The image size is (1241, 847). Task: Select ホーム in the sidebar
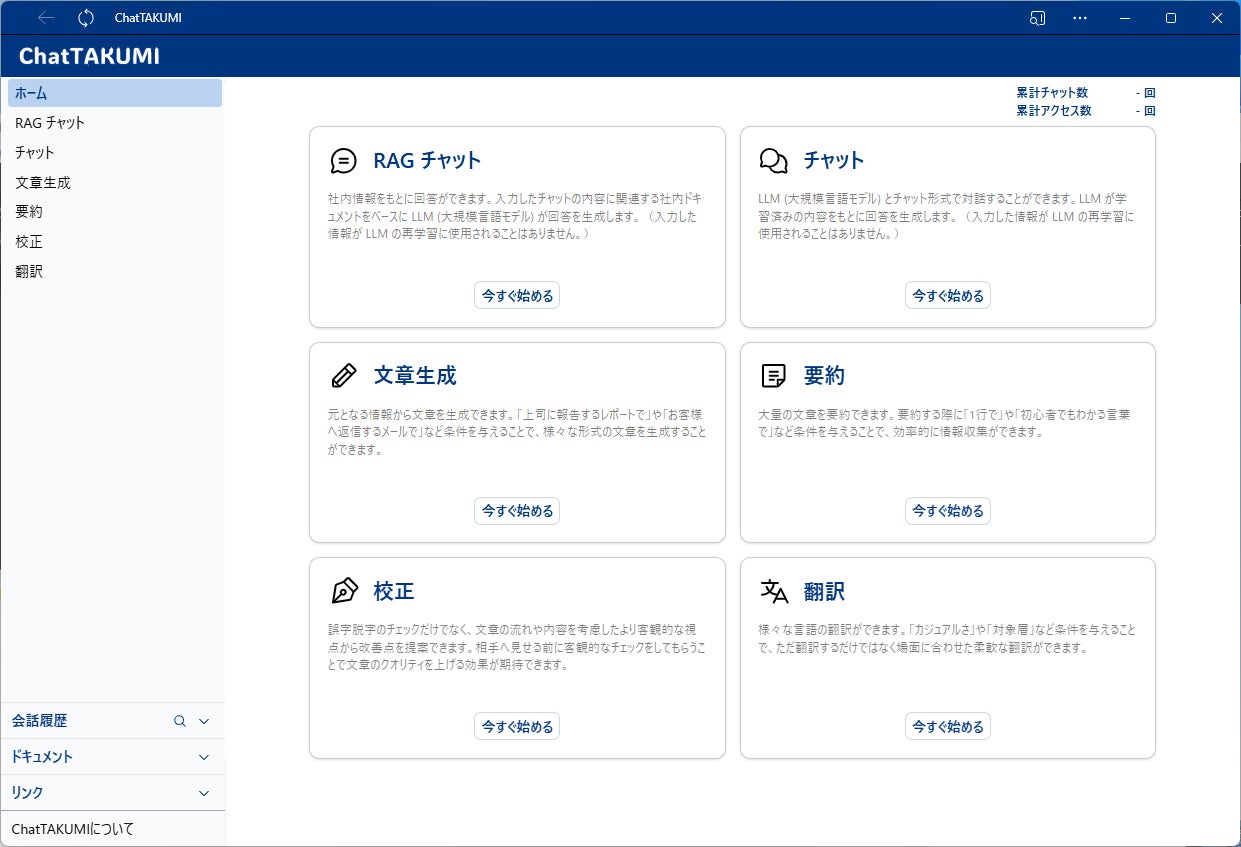(115, 93)
